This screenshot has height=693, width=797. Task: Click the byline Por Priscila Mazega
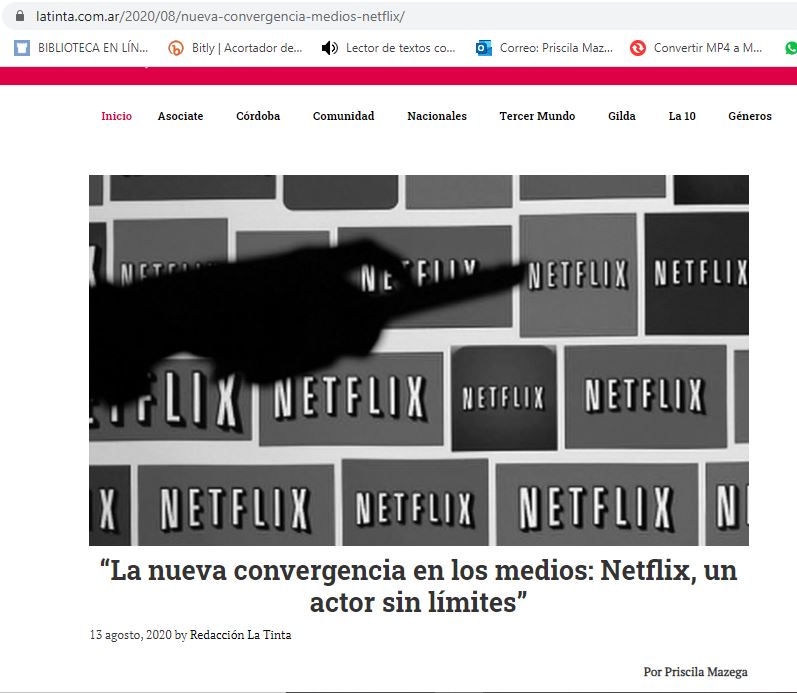point(695,672)
